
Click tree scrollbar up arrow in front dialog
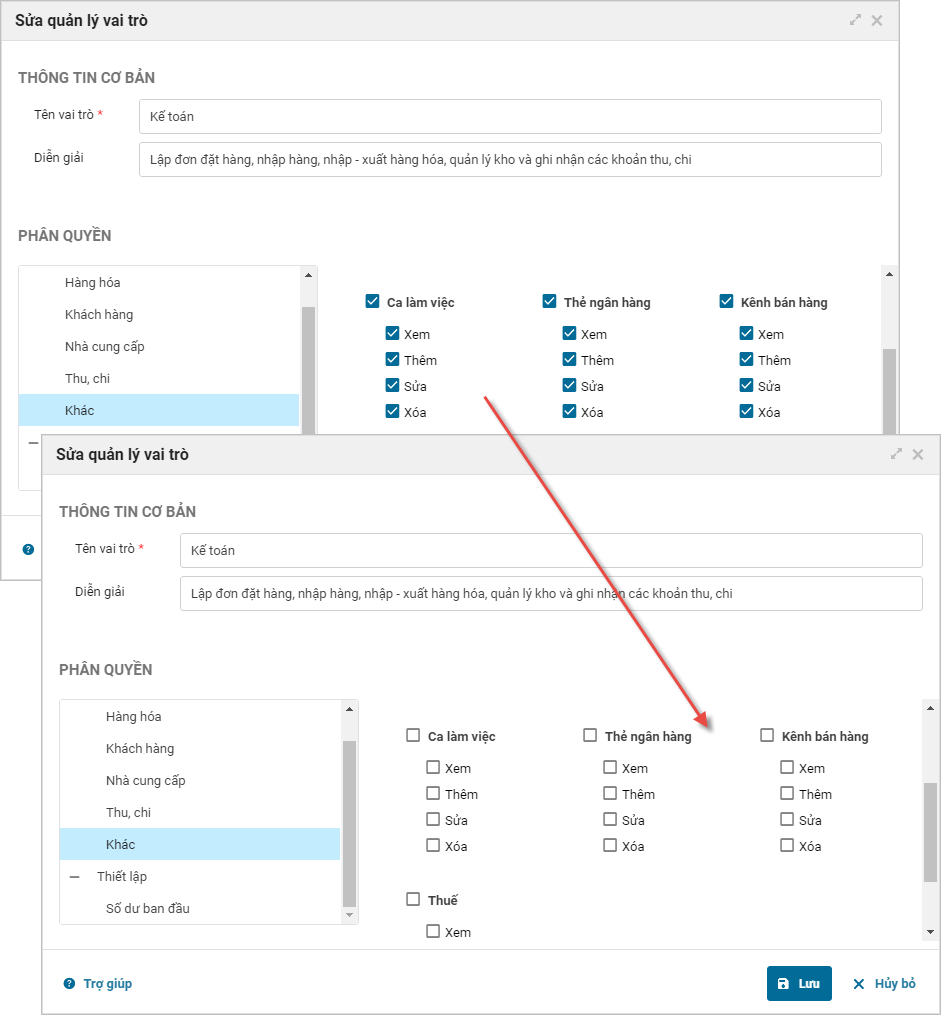pyautogui.click(x=349, y=709)
